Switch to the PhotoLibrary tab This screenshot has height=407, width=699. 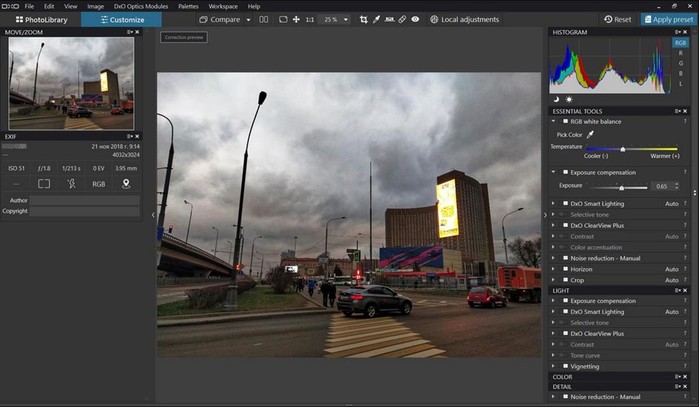pyautogui.click(x=40, y=19)
